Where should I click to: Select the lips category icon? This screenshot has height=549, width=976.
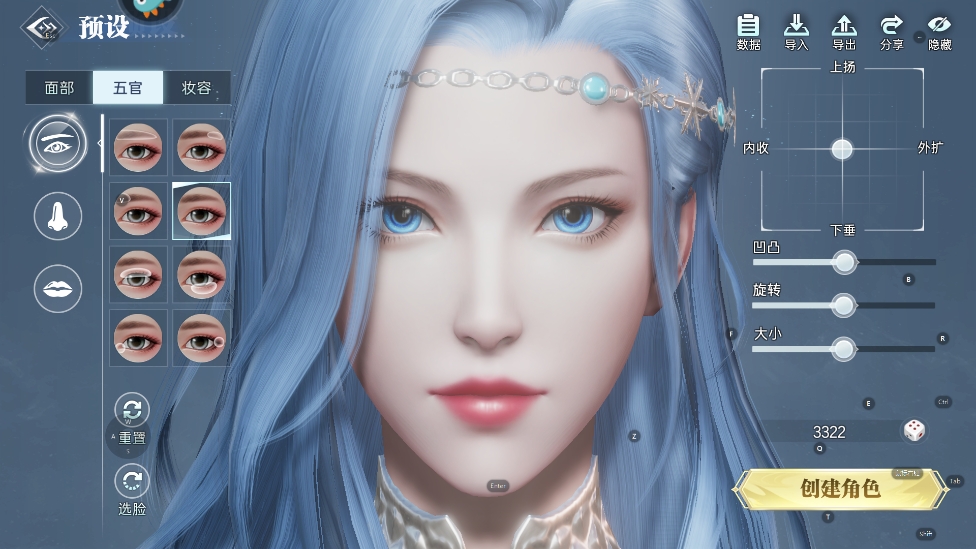point(57,289)
